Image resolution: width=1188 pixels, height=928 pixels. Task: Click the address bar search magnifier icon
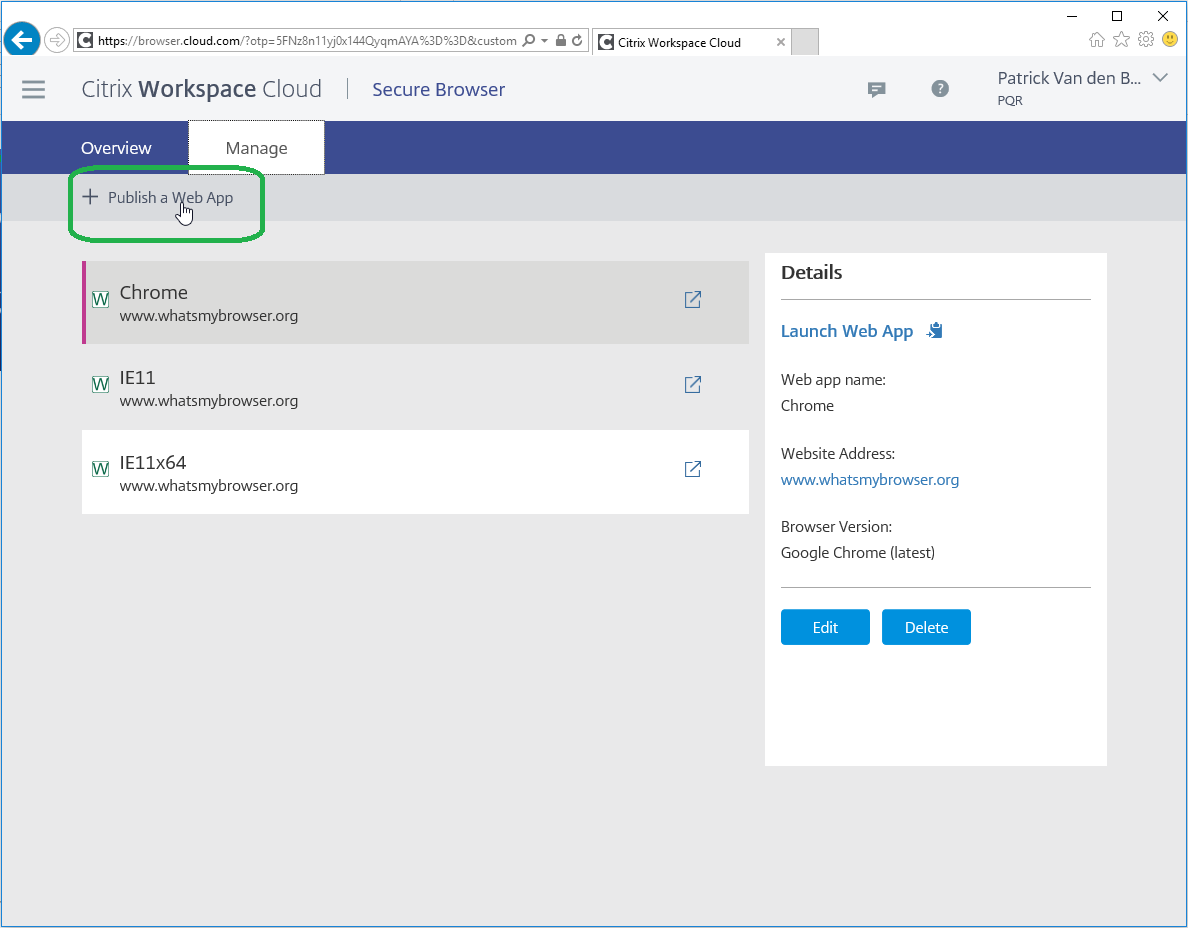[529, 40]
